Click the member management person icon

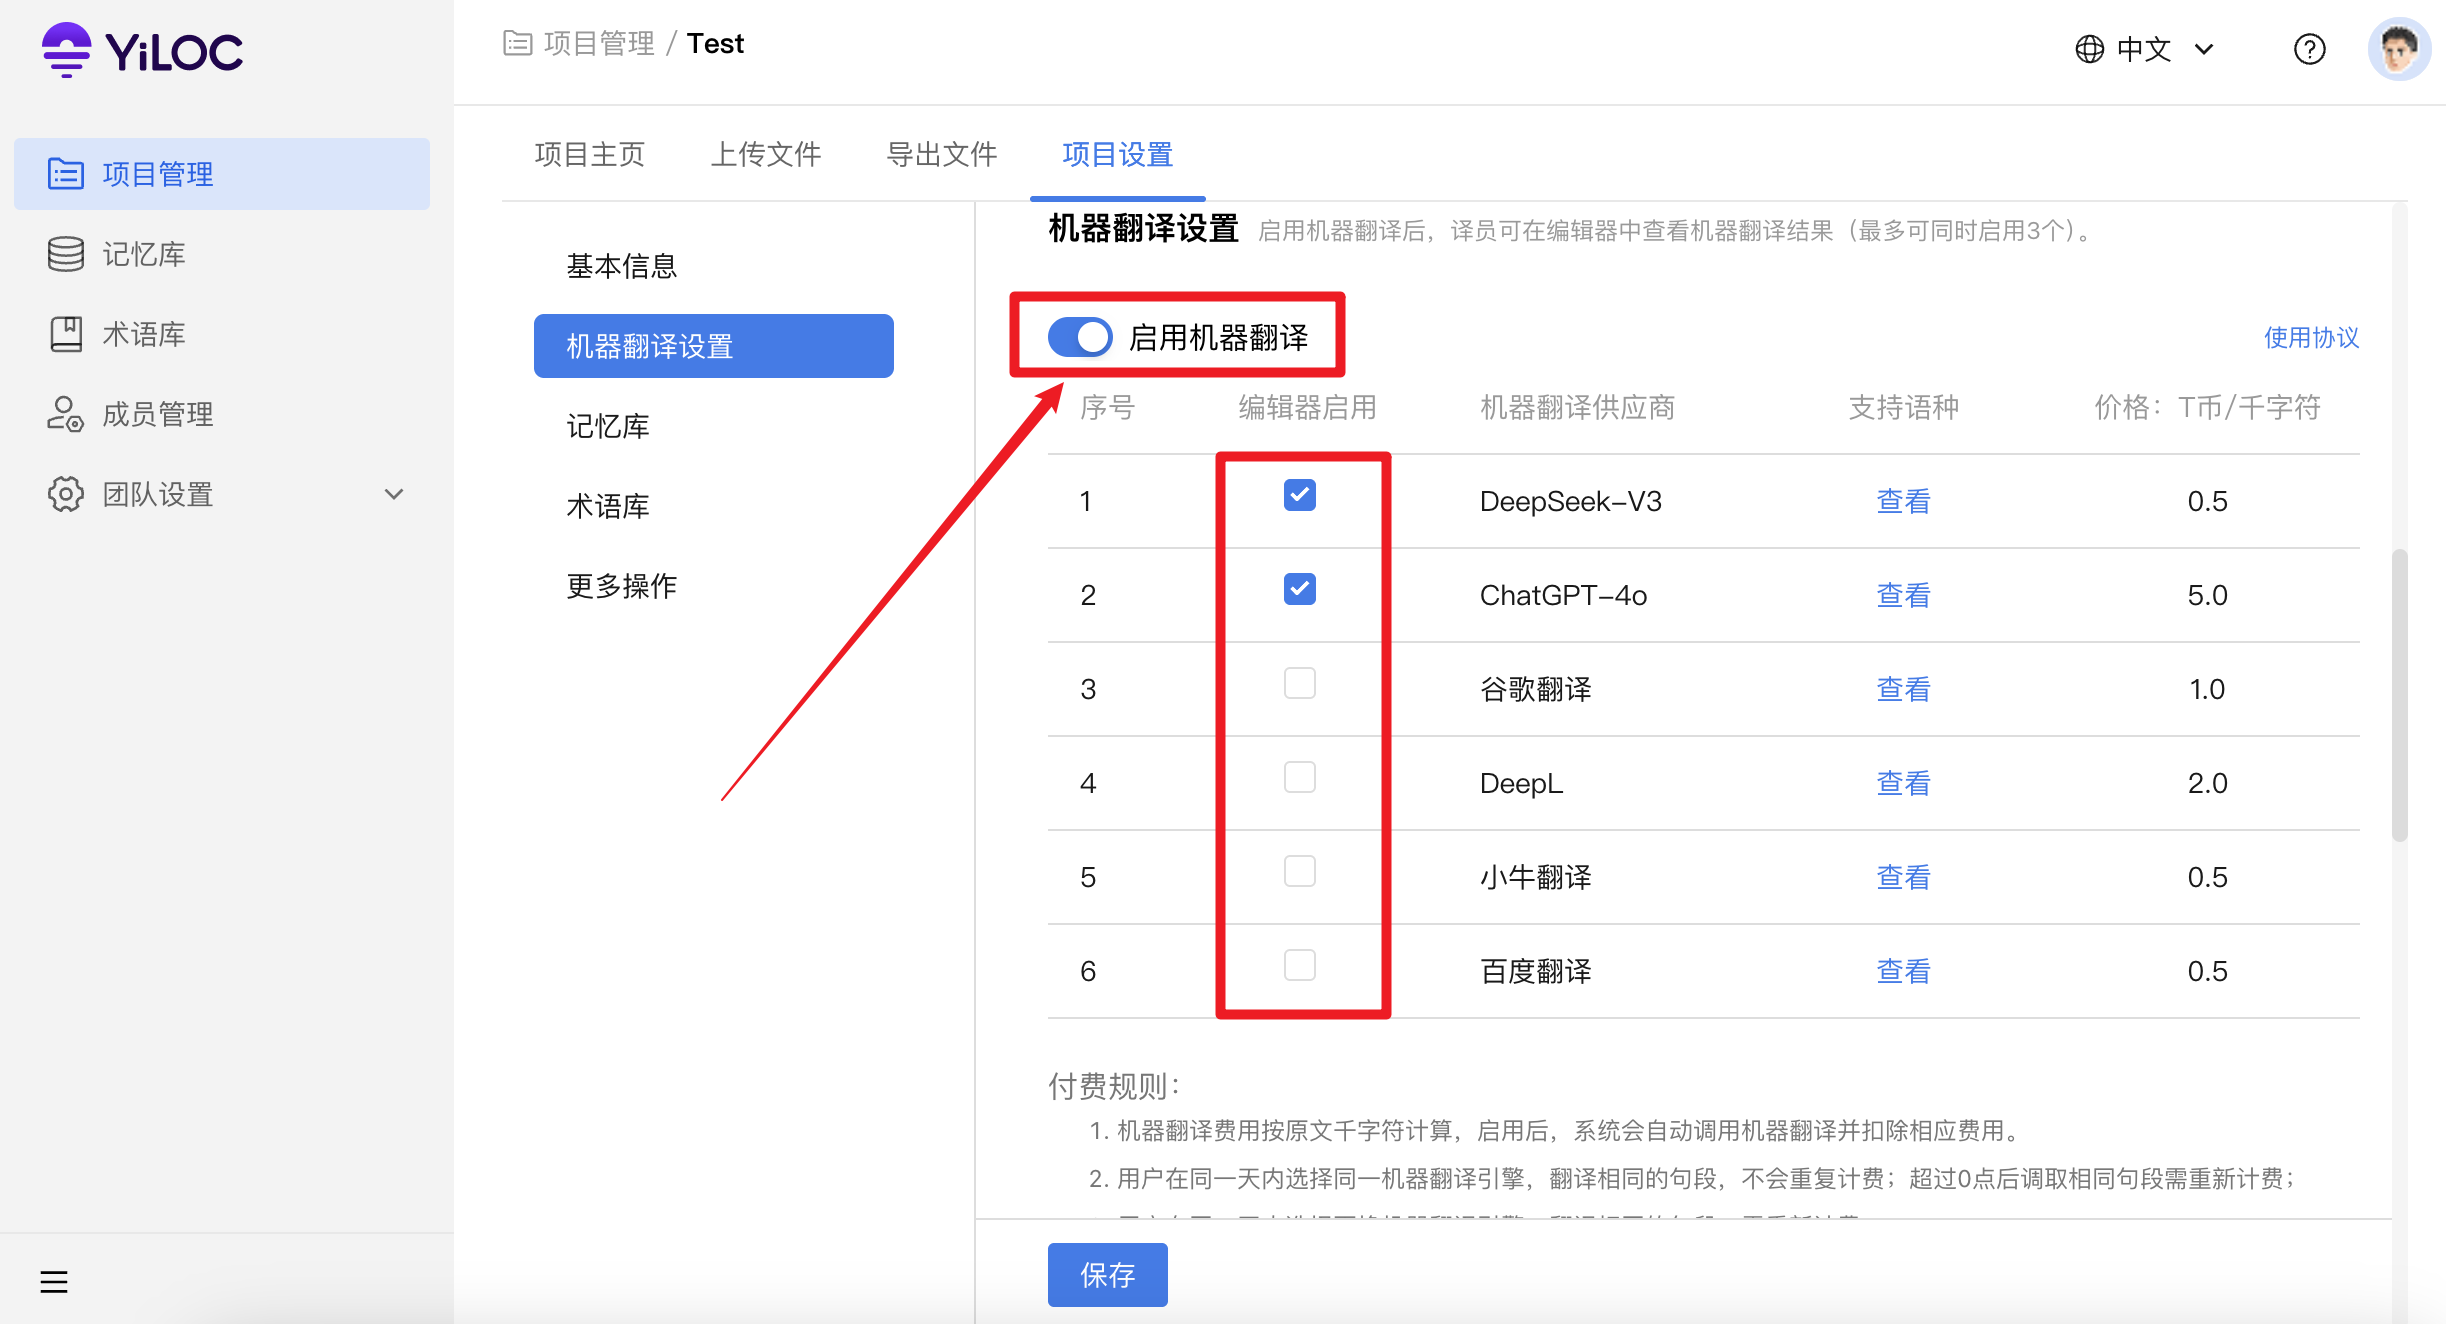66,414
